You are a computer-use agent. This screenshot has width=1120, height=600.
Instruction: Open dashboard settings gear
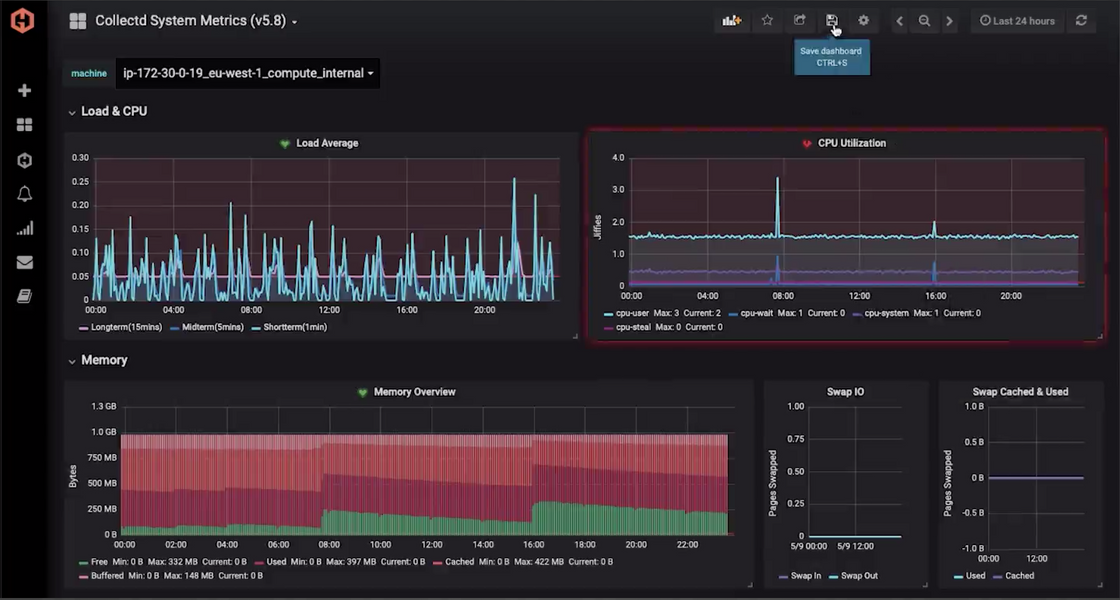[864, 21]
